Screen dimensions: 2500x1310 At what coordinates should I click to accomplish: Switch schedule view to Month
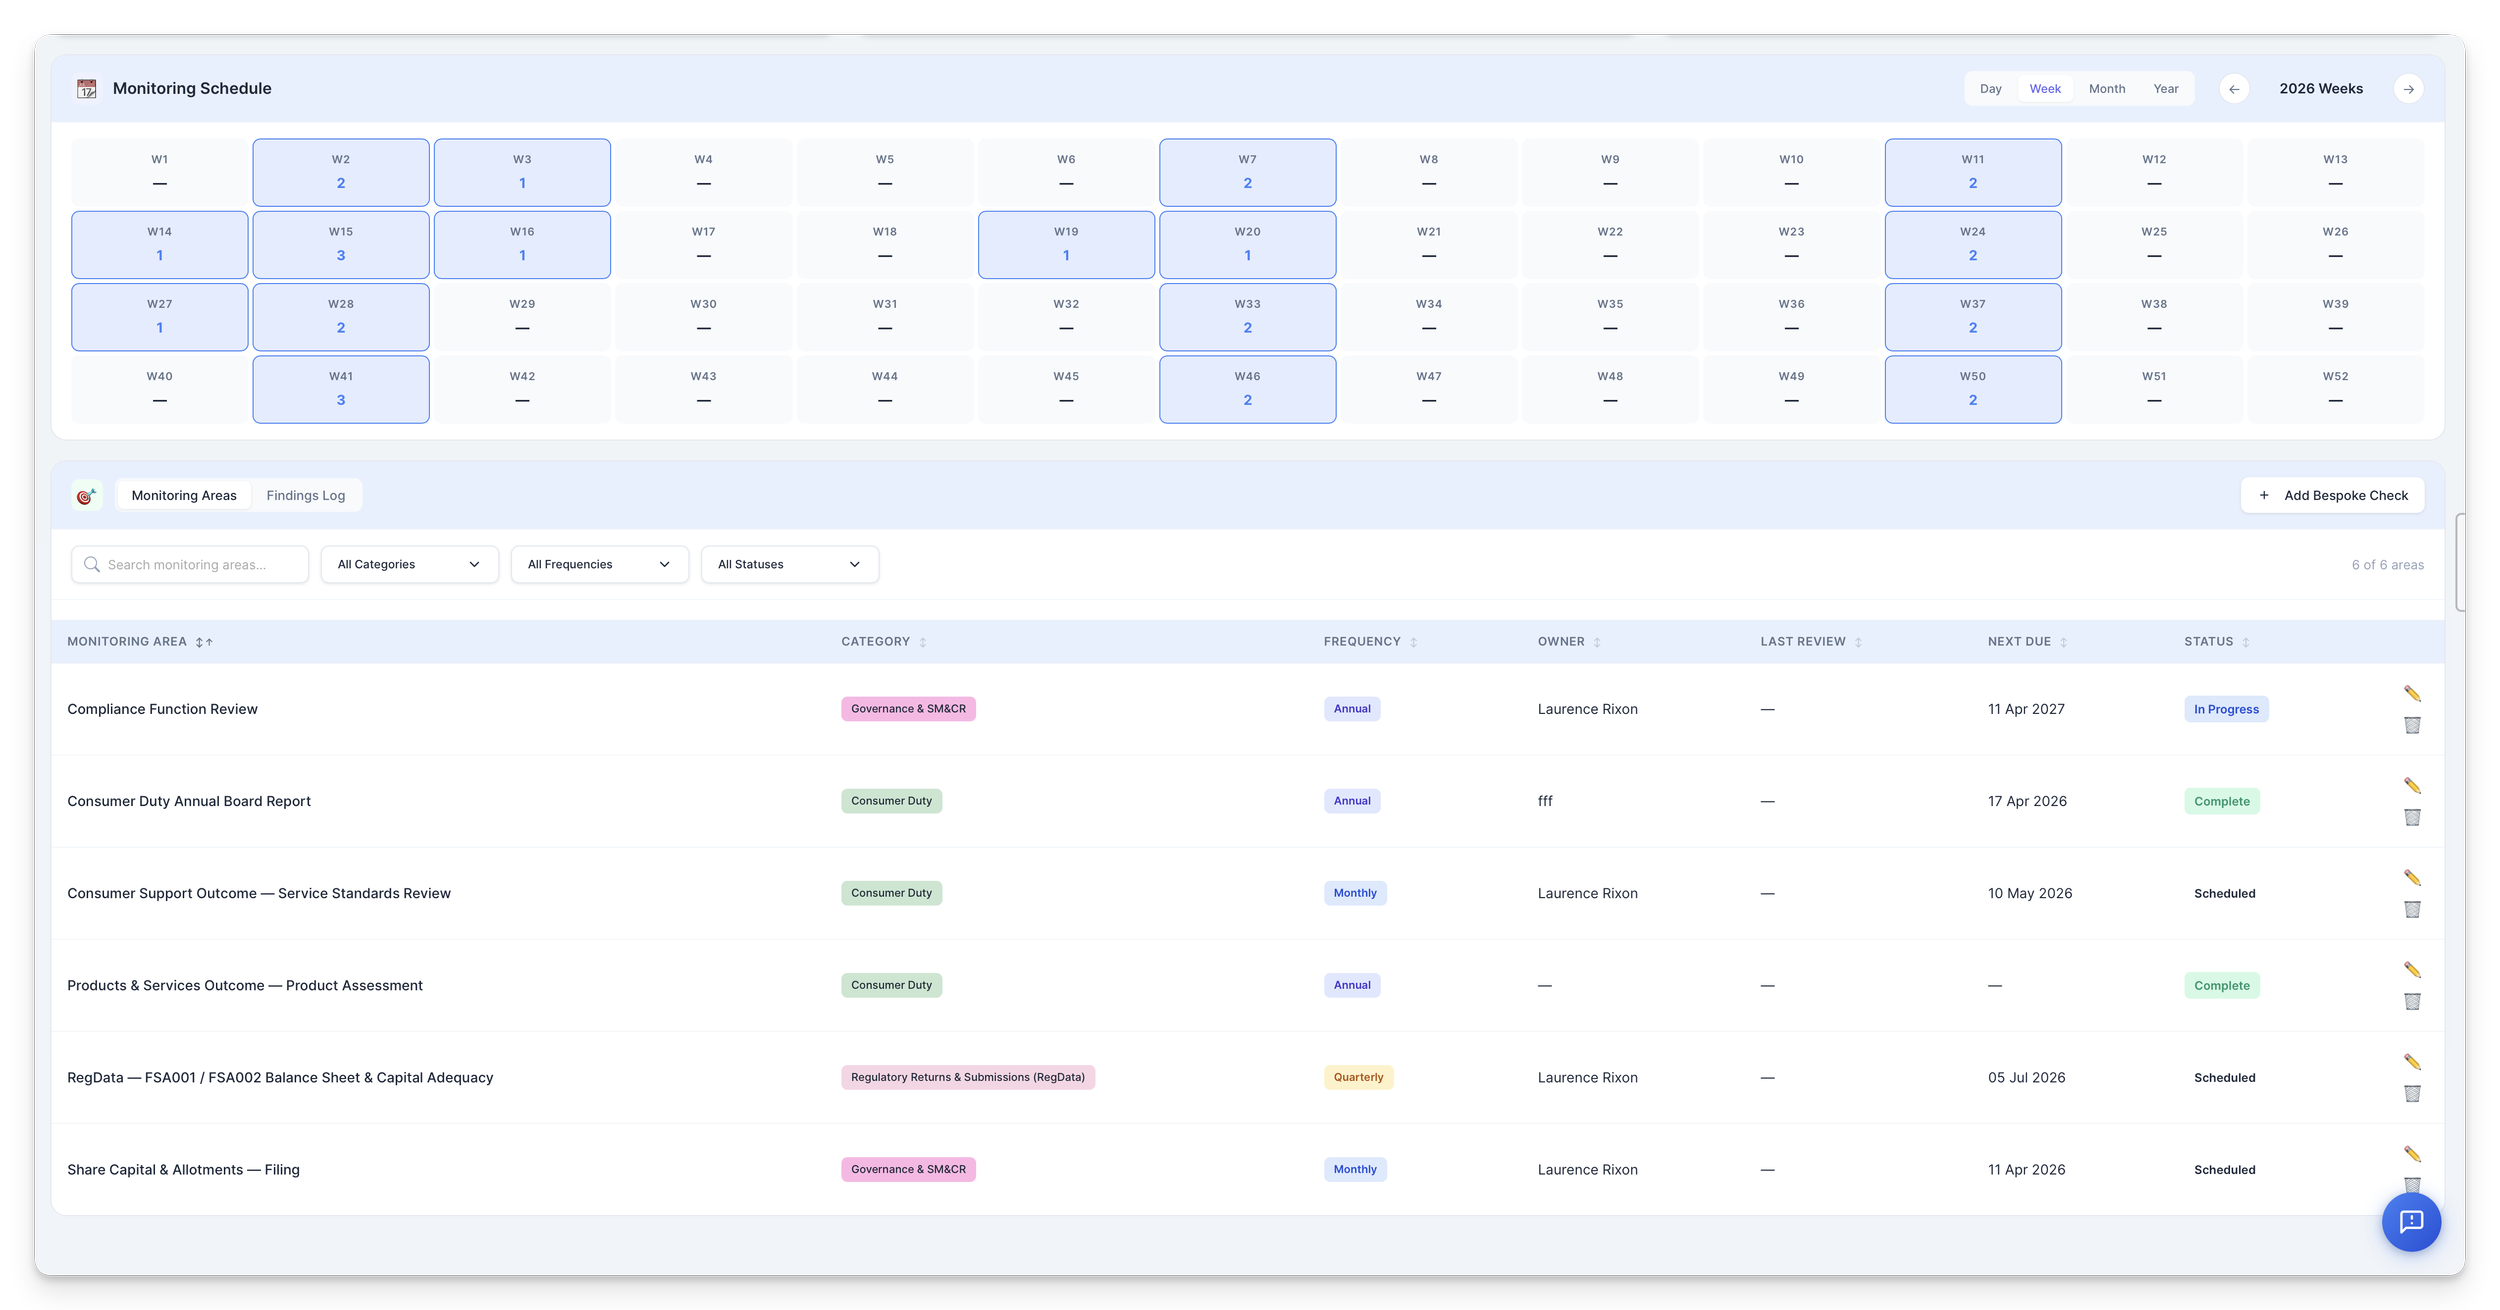point(2106,89)
